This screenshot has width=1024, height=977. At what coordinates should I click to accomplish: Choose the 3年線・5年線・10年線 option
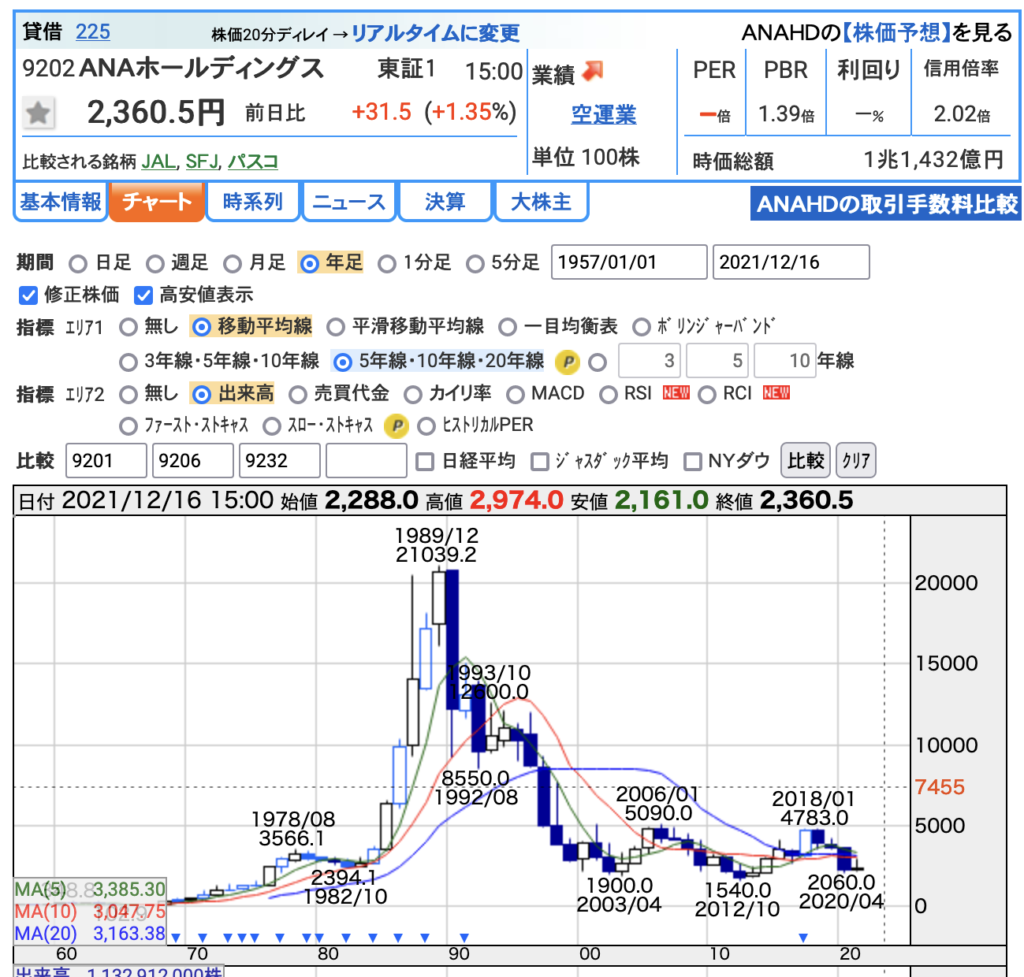pyautogui.click(x=129, y=362)
